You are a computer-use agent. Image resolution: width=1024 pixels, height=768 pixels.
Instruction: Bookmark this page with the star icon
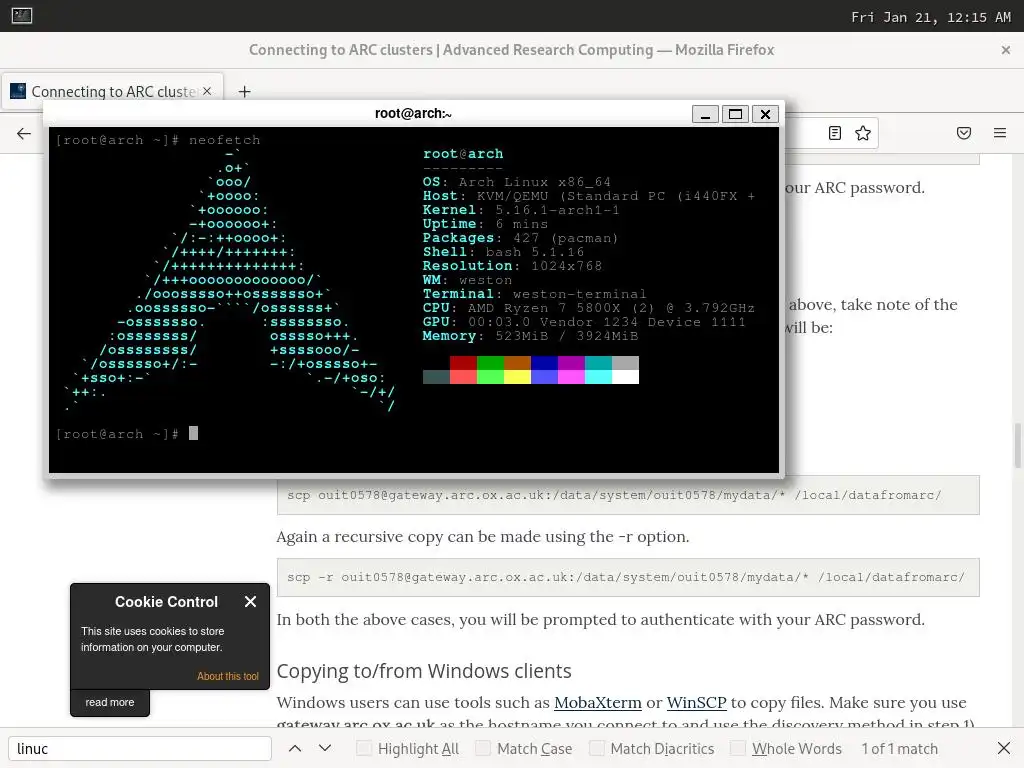[x=863, y=133]
